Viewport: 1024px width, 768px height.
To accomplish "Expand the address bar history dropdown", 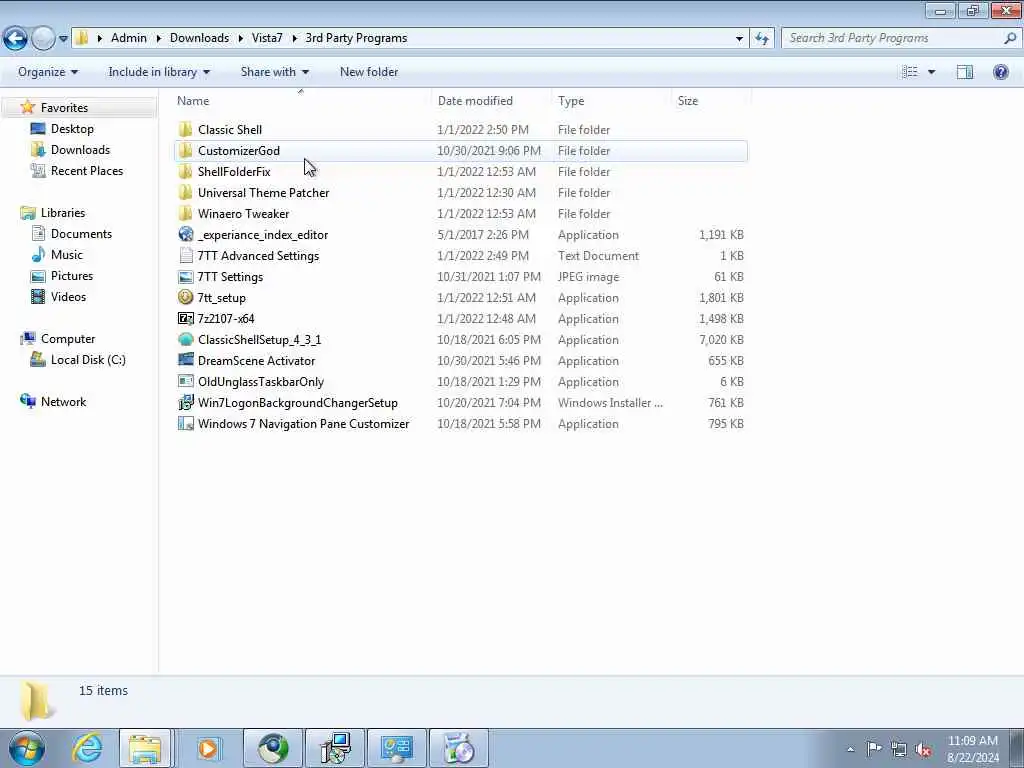I will [739, 39].
